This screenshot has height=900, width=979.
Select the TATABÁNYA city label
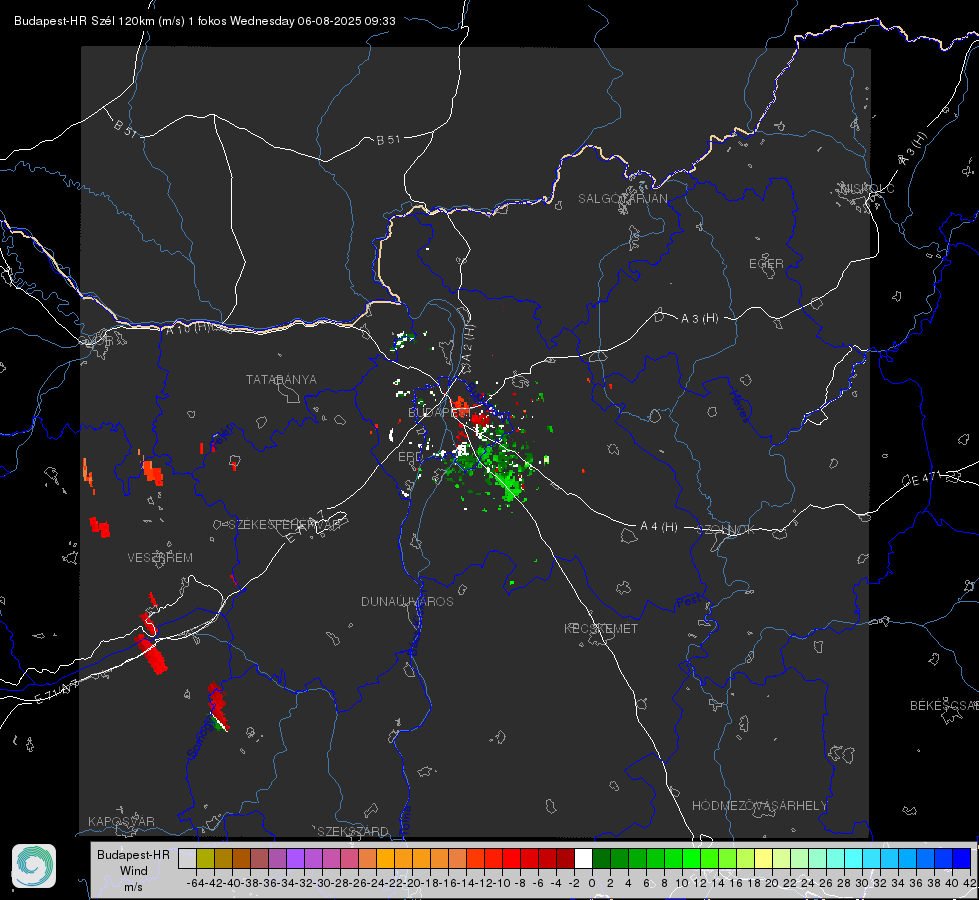(281, 380)
